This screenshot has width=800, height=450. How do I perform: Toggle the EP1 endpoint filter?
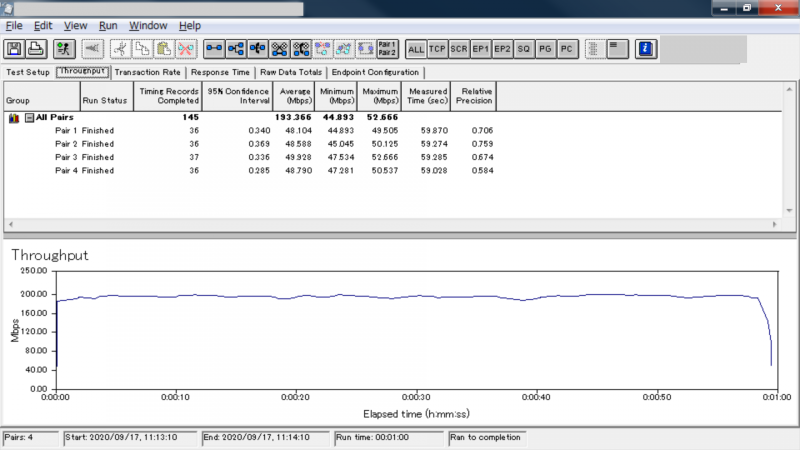[x=481, y=48]
